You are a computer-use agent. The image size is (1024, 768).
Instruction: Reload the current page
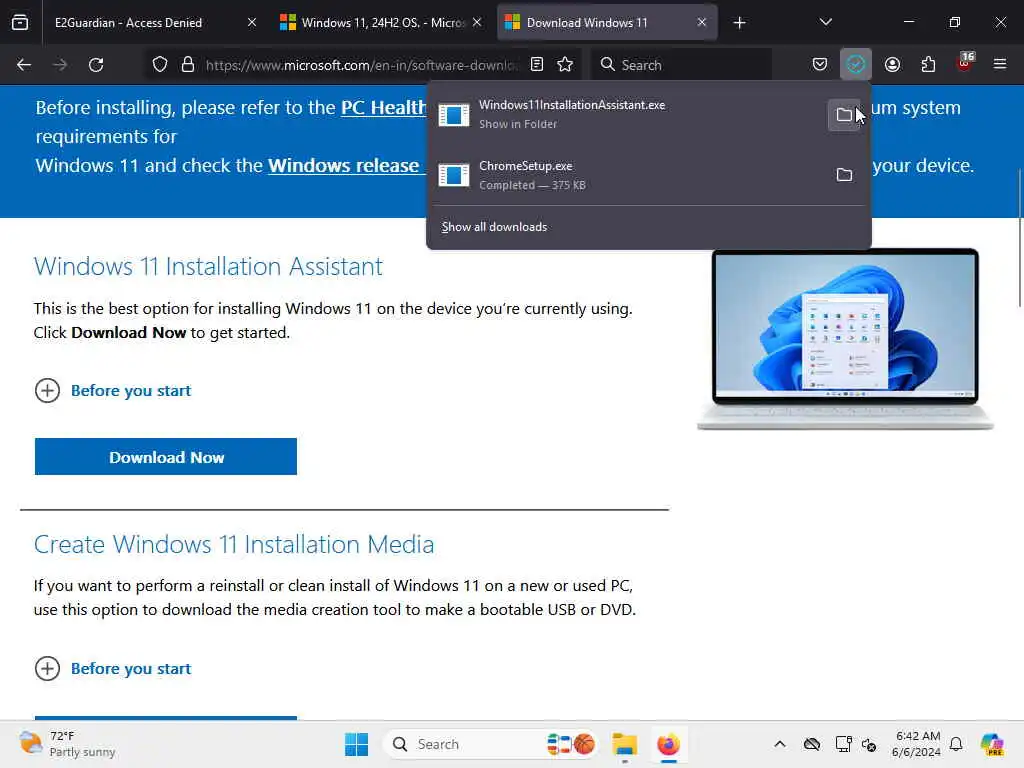[96, 65]
